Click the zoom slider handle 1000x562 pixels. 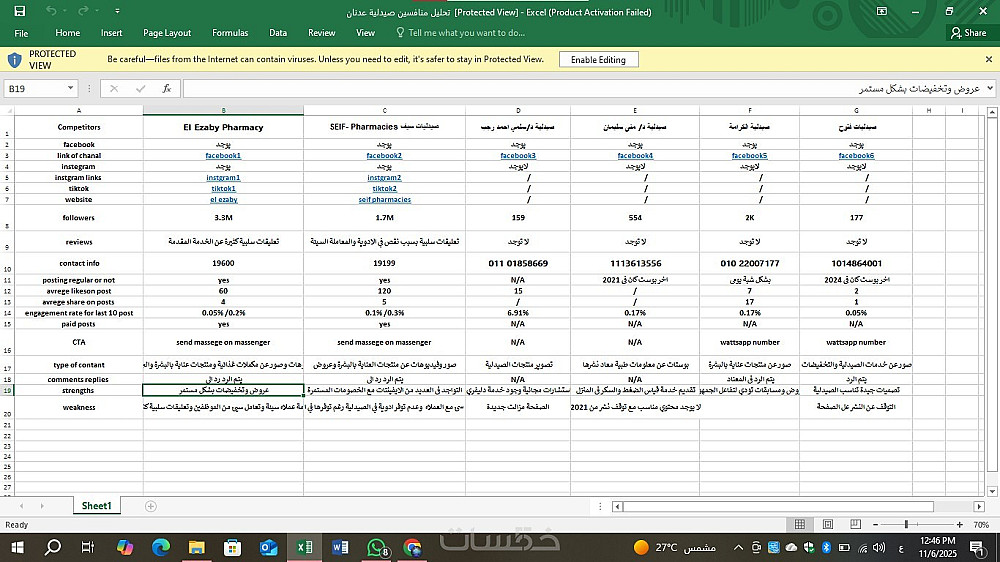click(x=906, y=524)
